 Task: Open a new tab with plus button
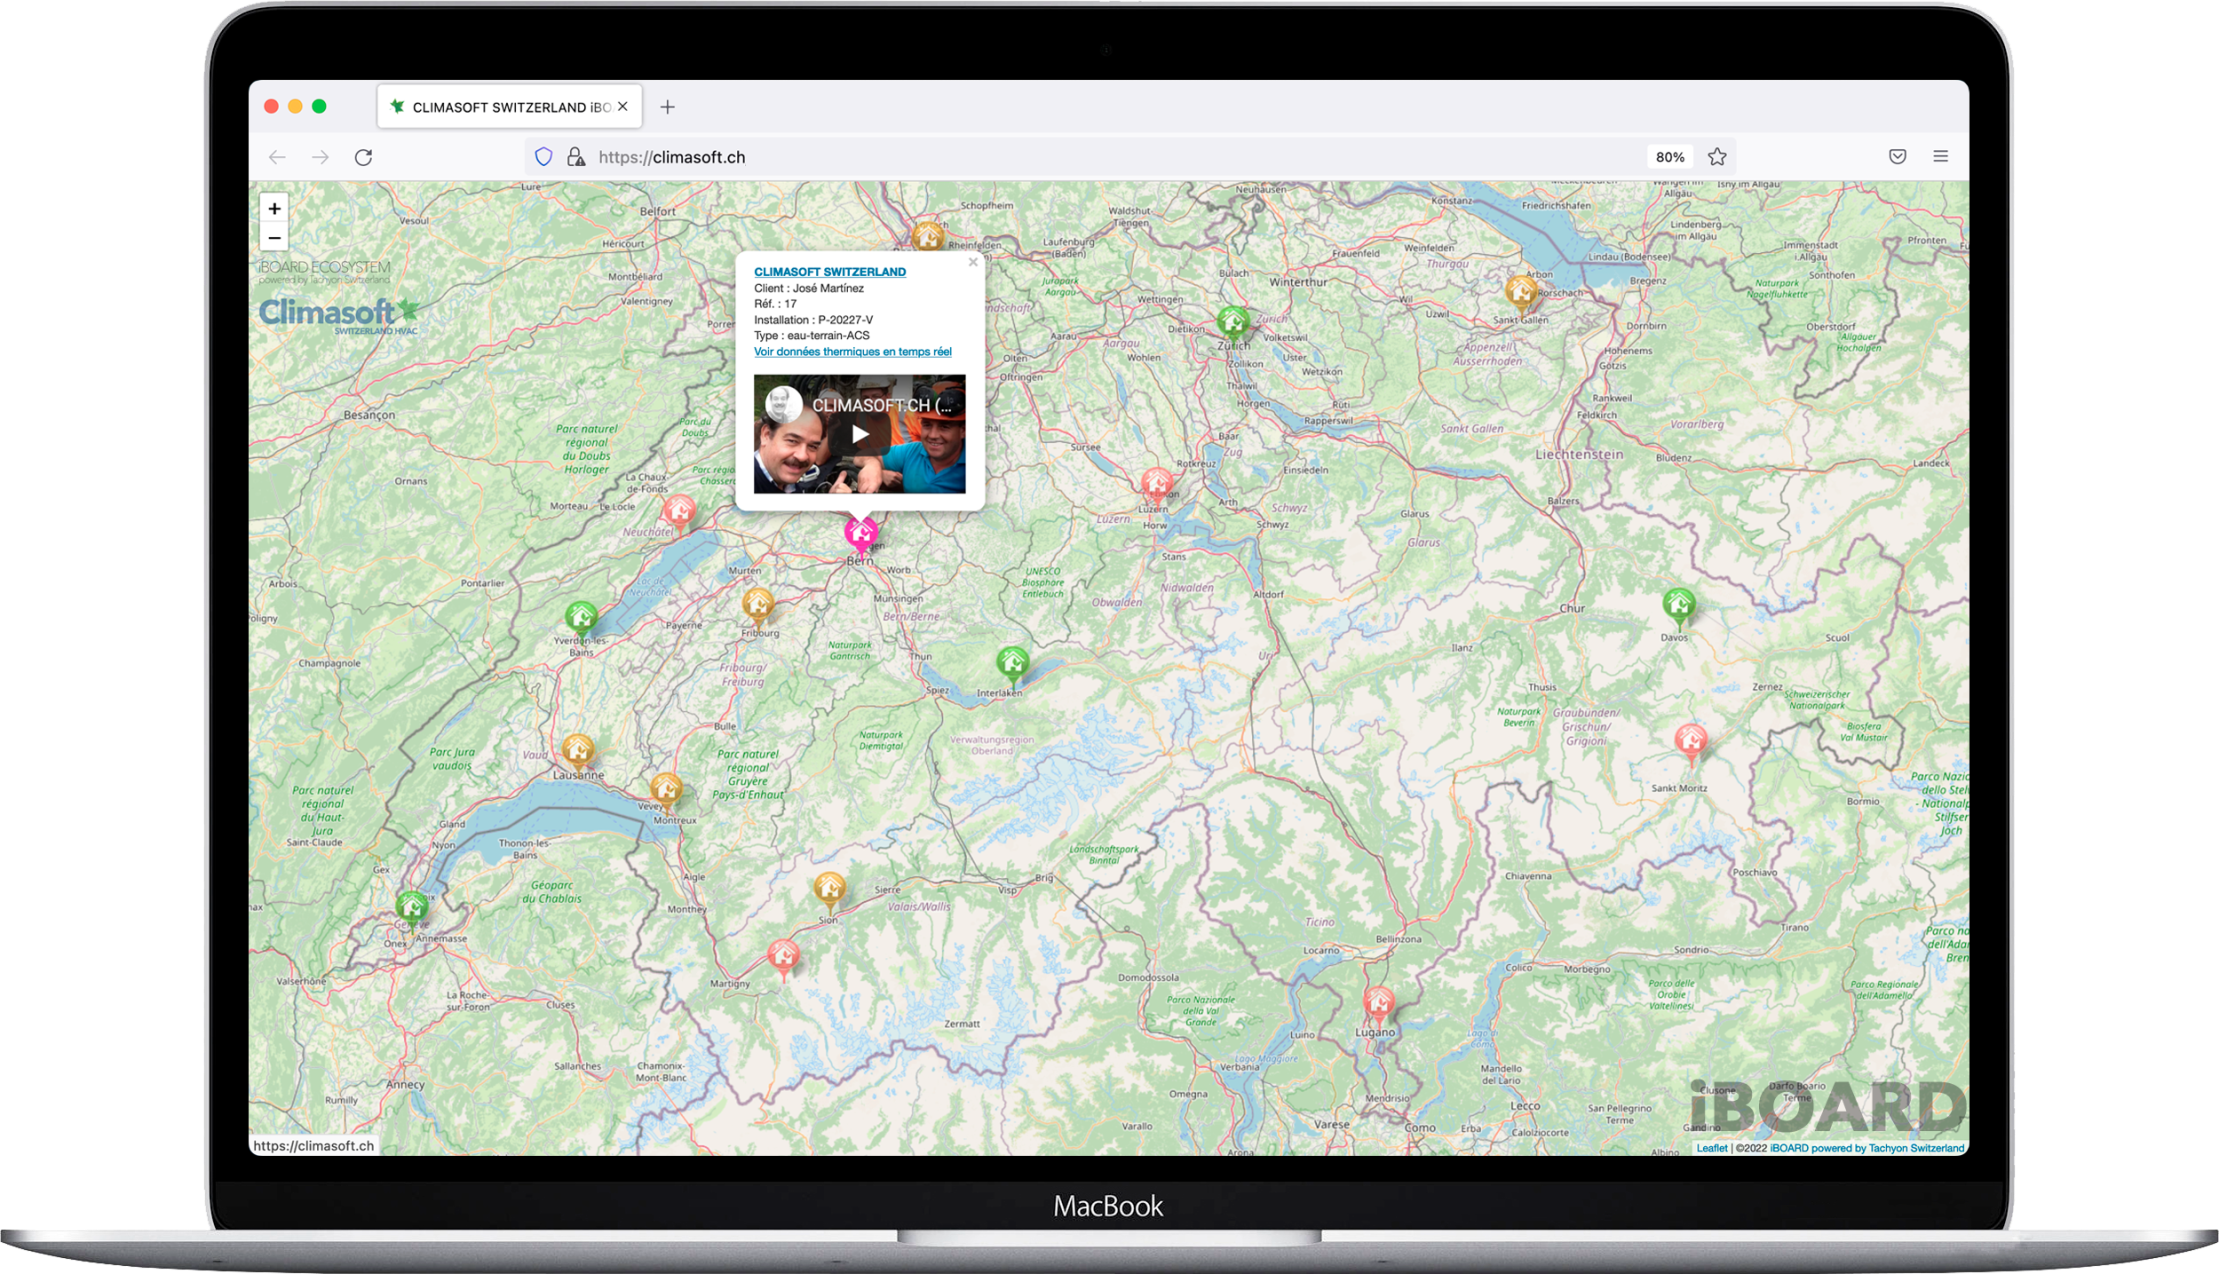(x=667, y=107)
